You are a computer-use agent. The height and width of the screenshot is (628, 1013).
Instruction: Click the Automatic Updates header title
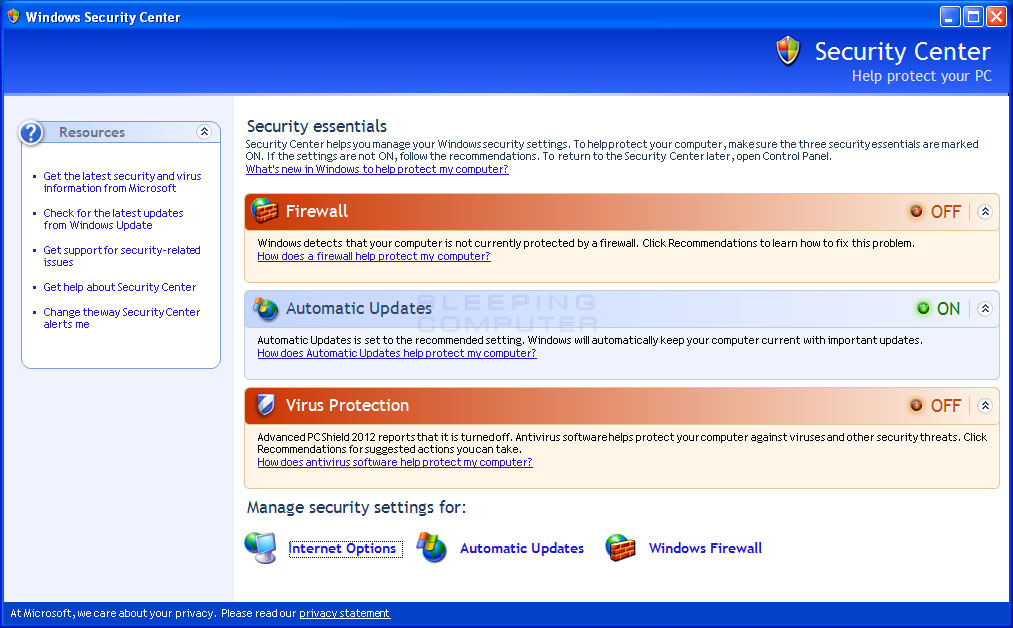[359, 309]
